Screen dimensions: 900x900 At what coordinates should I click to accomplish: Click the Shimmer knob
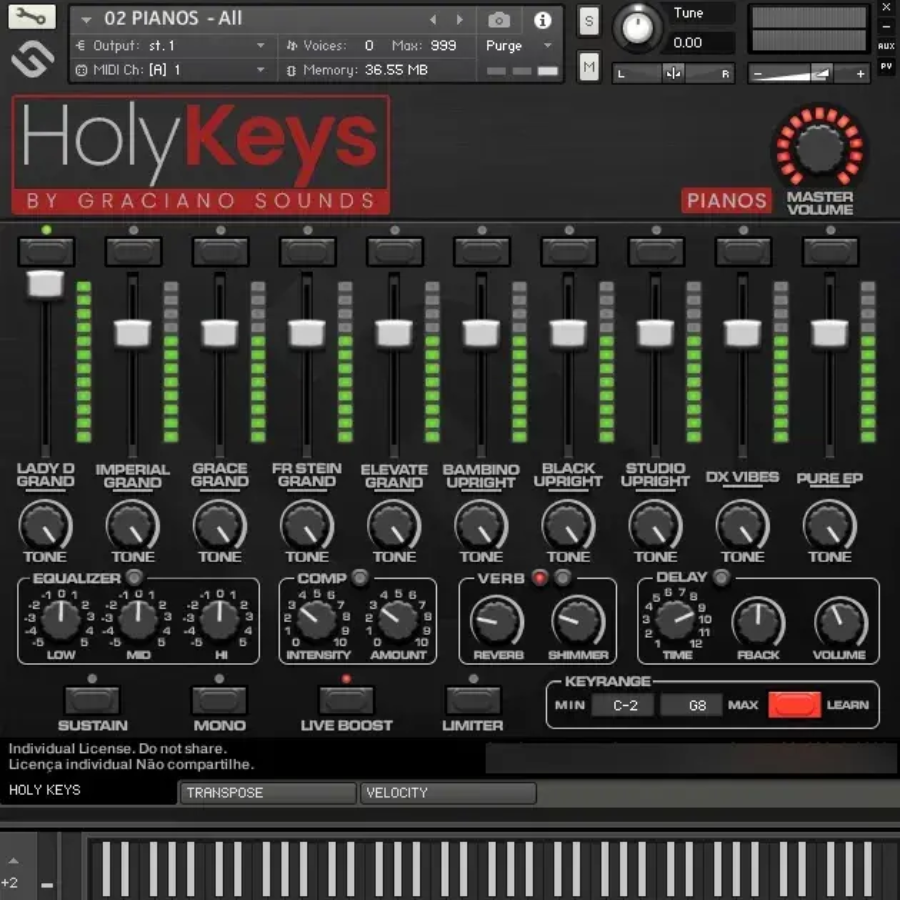pos(578,622)
